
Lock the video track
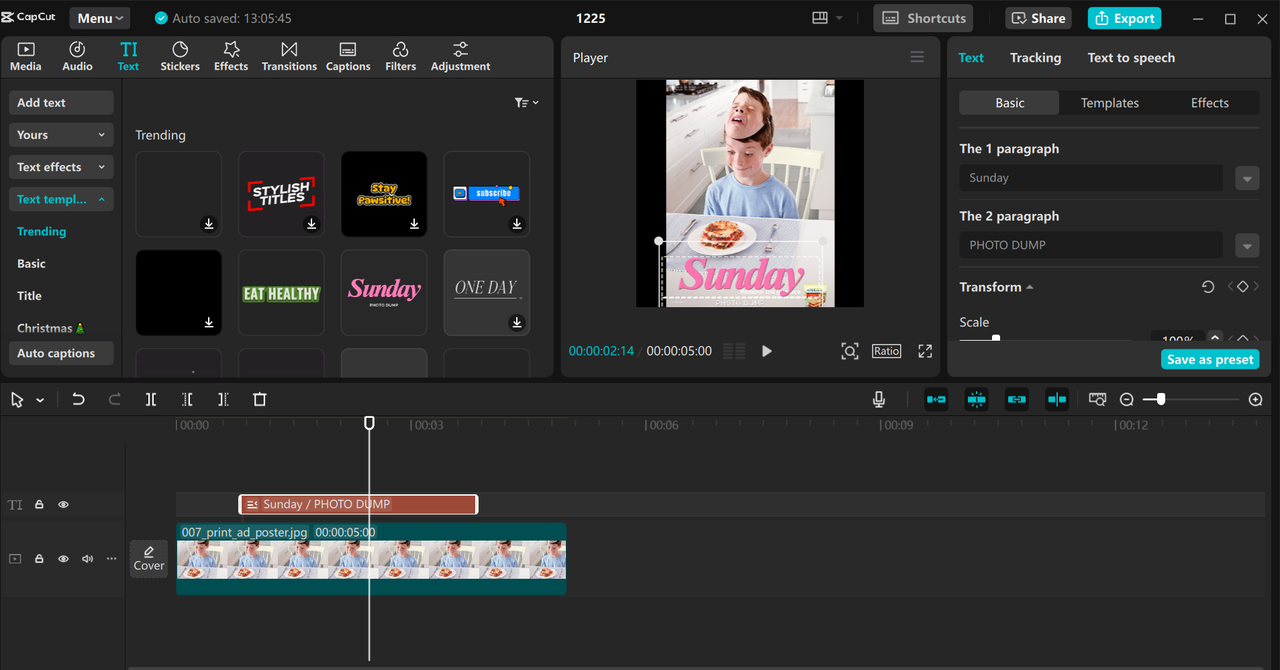(40, 559)
